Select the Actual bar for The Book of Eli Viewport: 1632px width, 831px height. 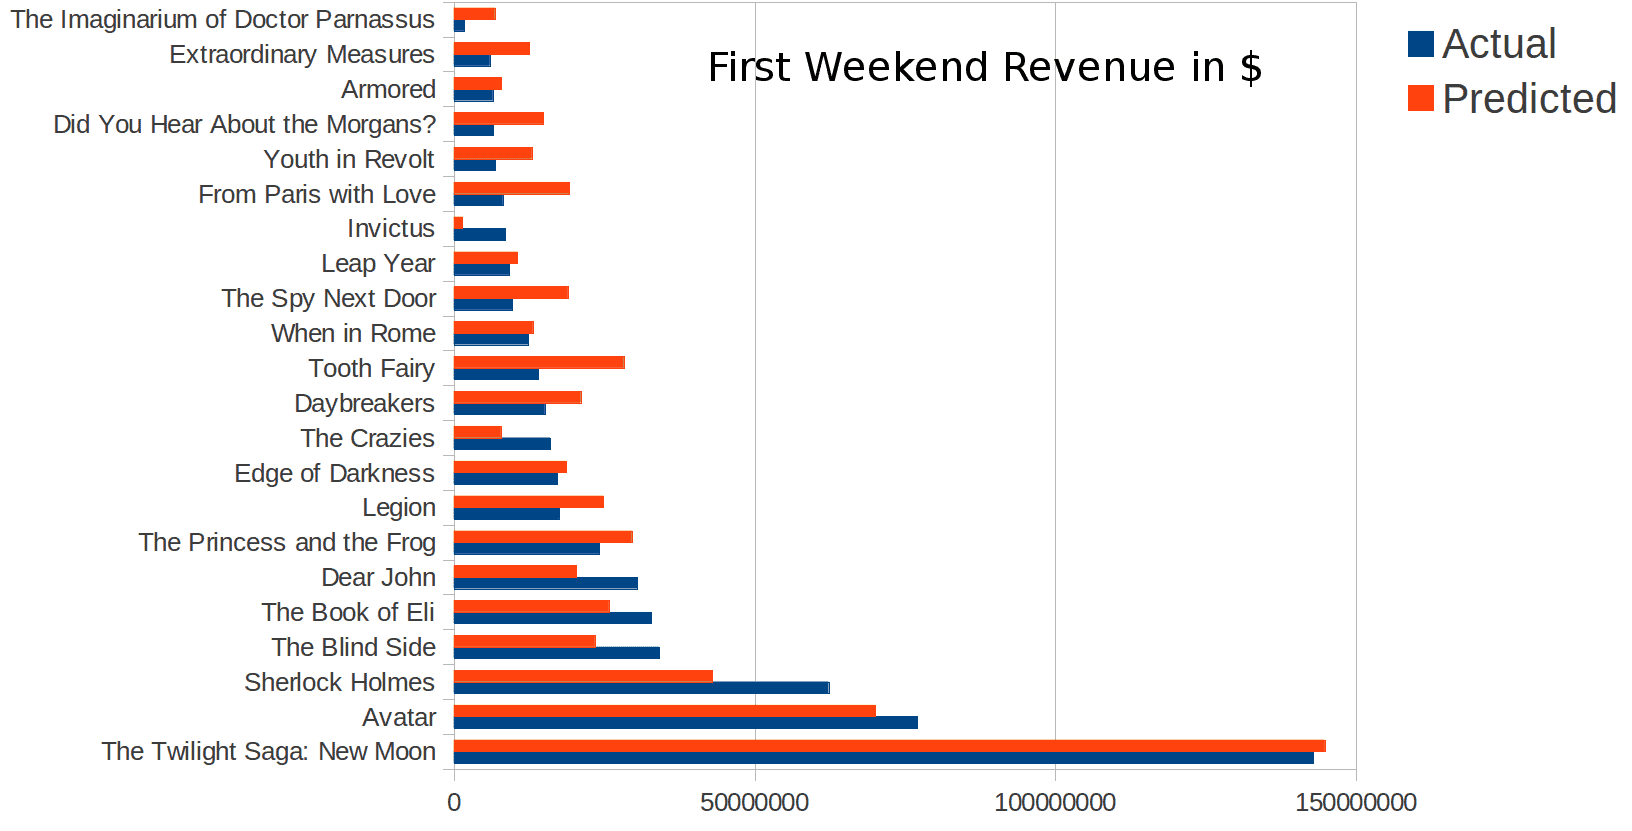coord(553,618)
